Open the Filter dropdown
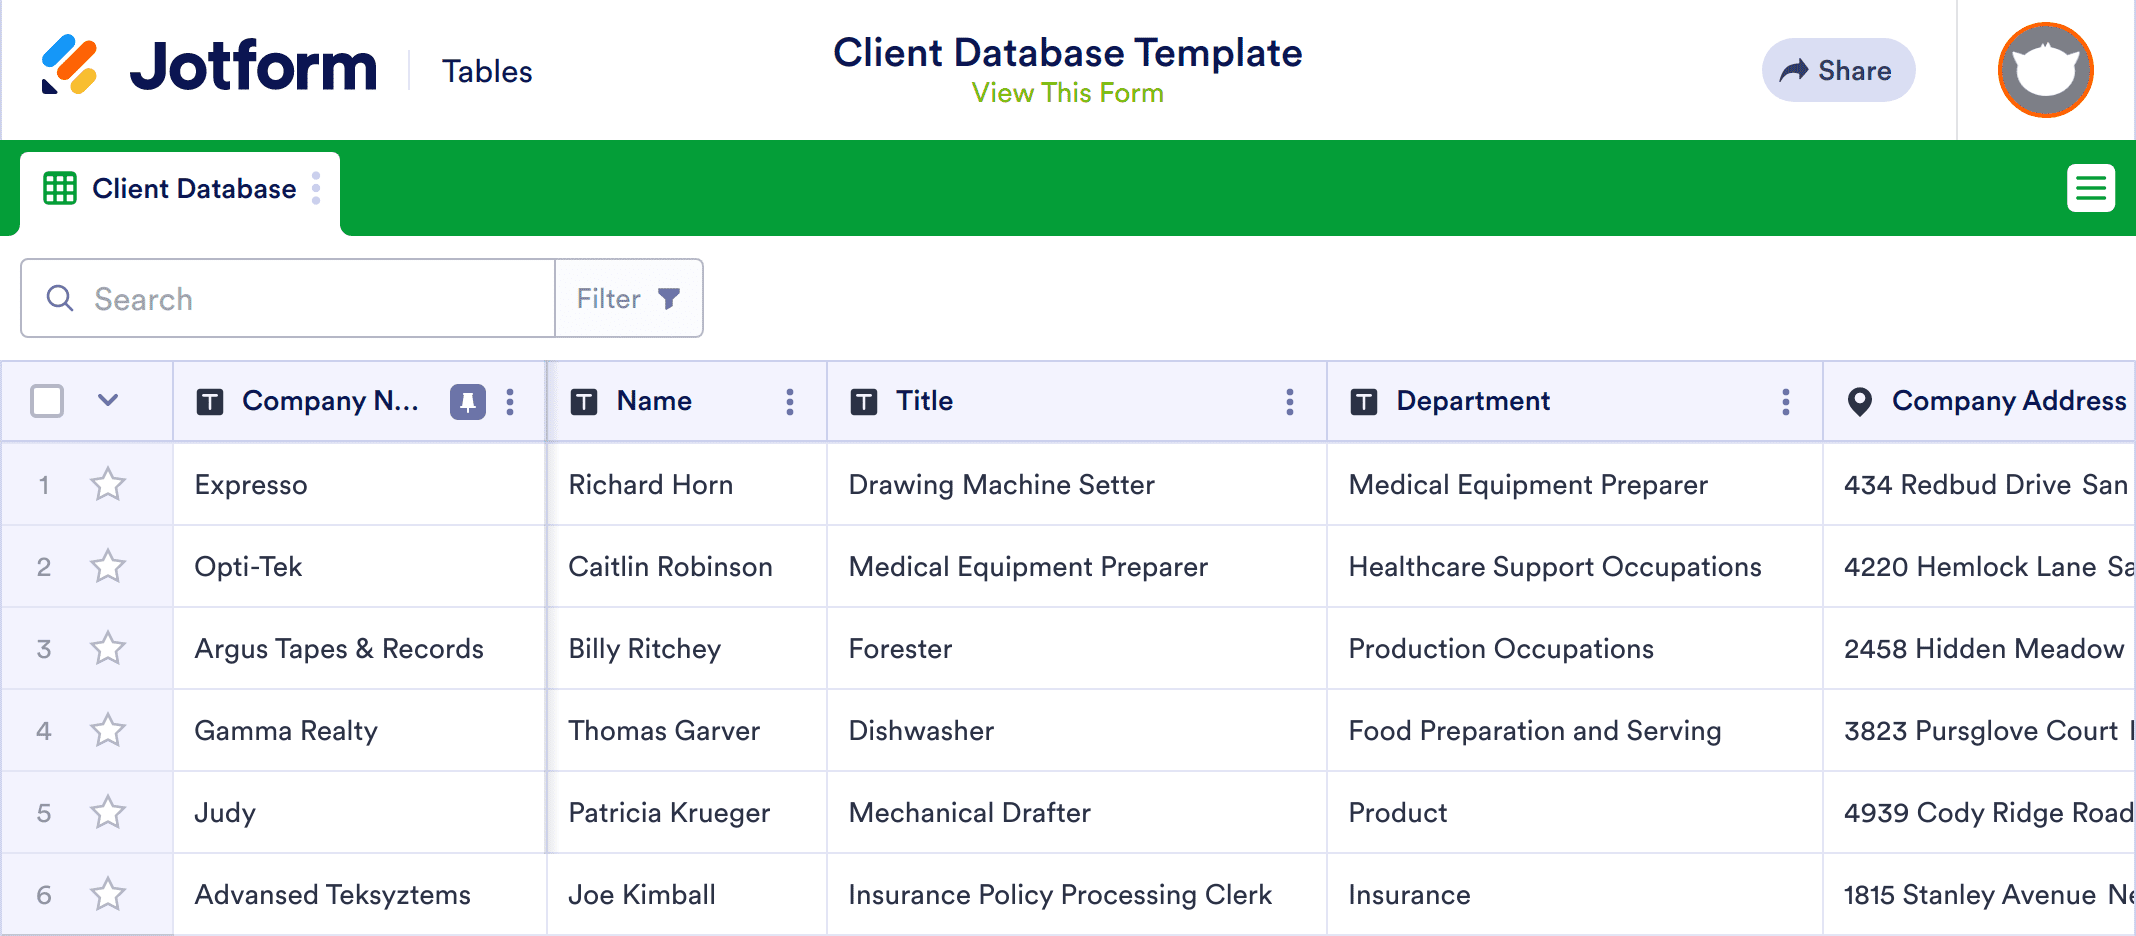 pos(629,298)
